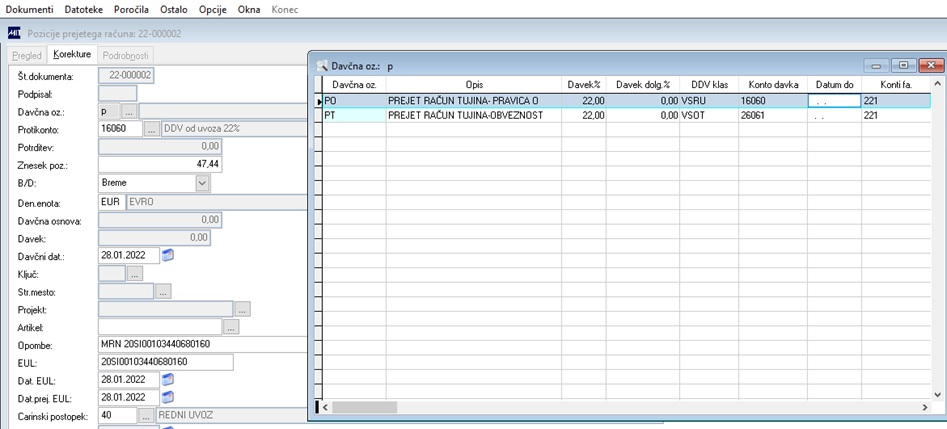Screen dimensions: 947x429
Task: Select the PT tax code row
Action: (623, 115)
